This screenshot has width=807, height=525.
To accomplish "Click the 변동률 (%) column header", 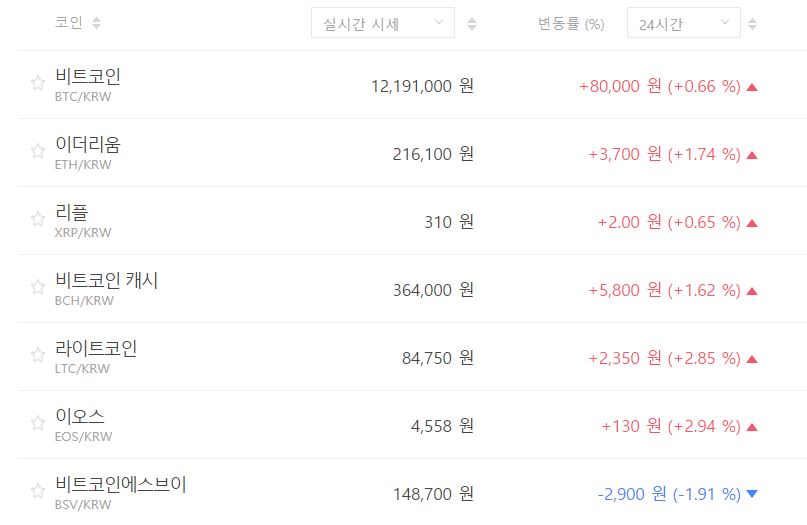I will pos(570,24).
